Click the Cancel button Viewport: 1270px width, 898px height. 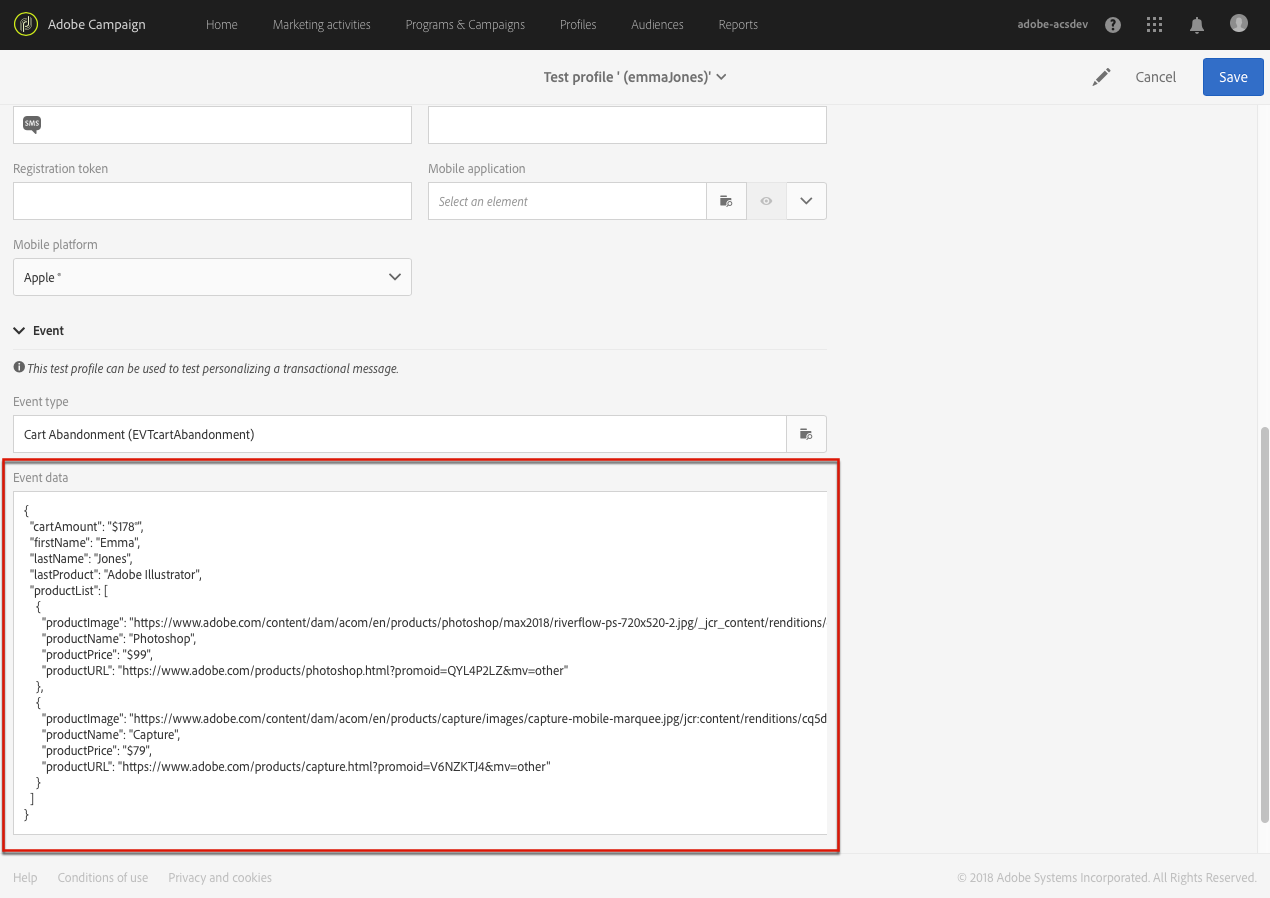[x=1156, y=77]
